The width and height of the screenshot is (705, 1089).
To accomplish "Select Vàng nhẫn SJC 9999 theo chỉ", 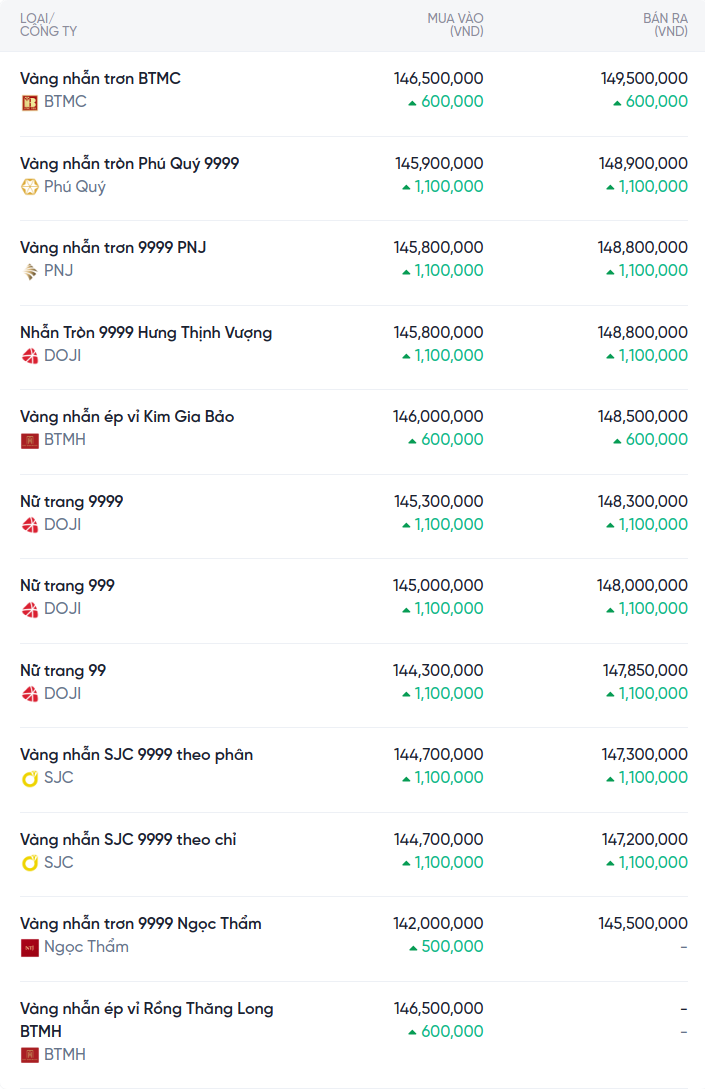I will 128,839.
